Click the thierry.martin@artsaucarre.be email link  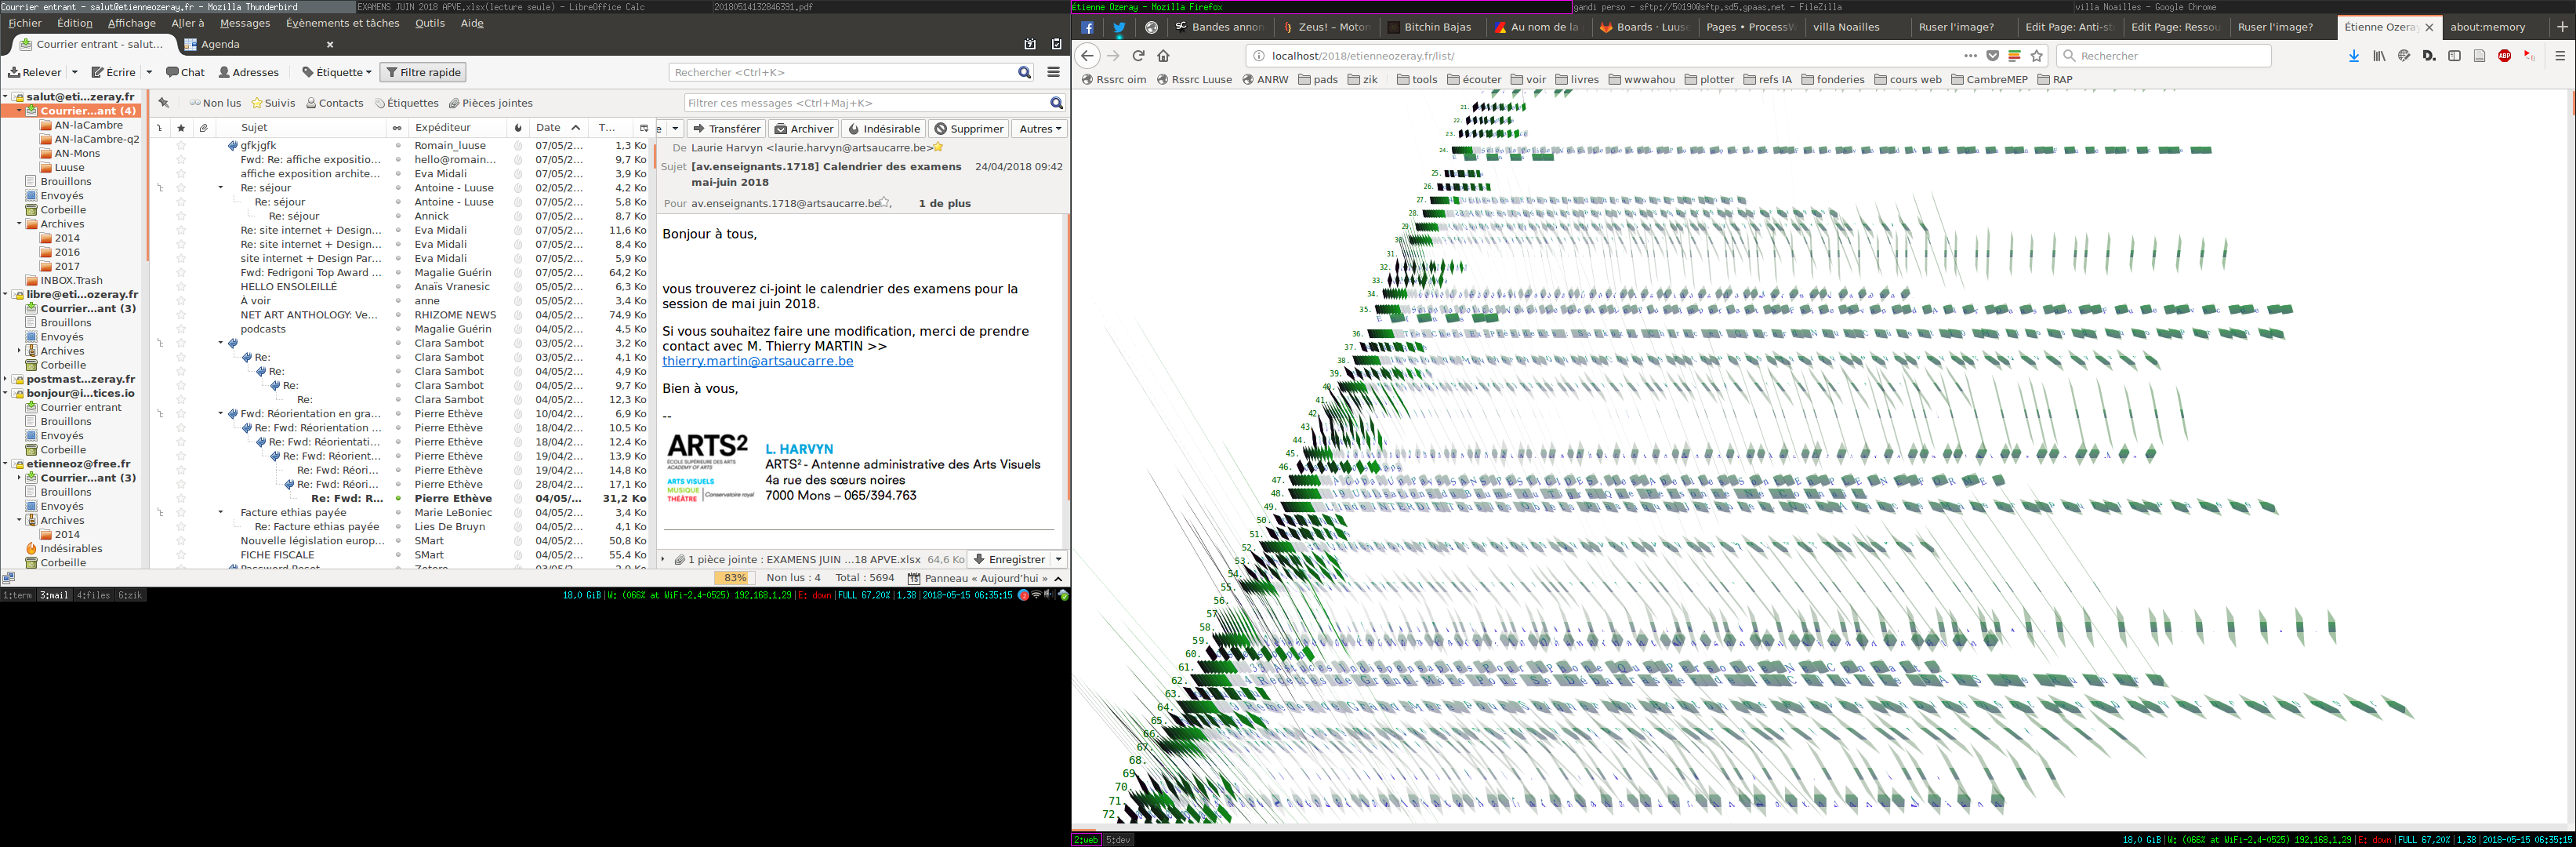[x=757, y=361]
